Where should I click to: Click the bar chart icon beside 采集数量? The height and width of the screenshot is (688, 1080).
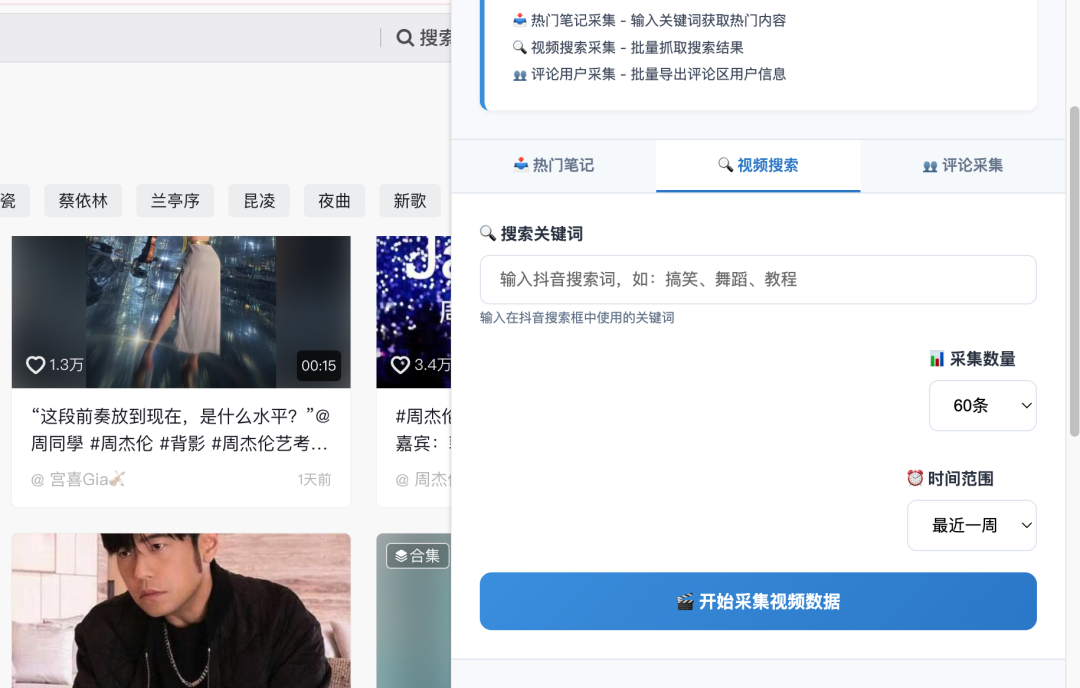click(x=937, y=359)
